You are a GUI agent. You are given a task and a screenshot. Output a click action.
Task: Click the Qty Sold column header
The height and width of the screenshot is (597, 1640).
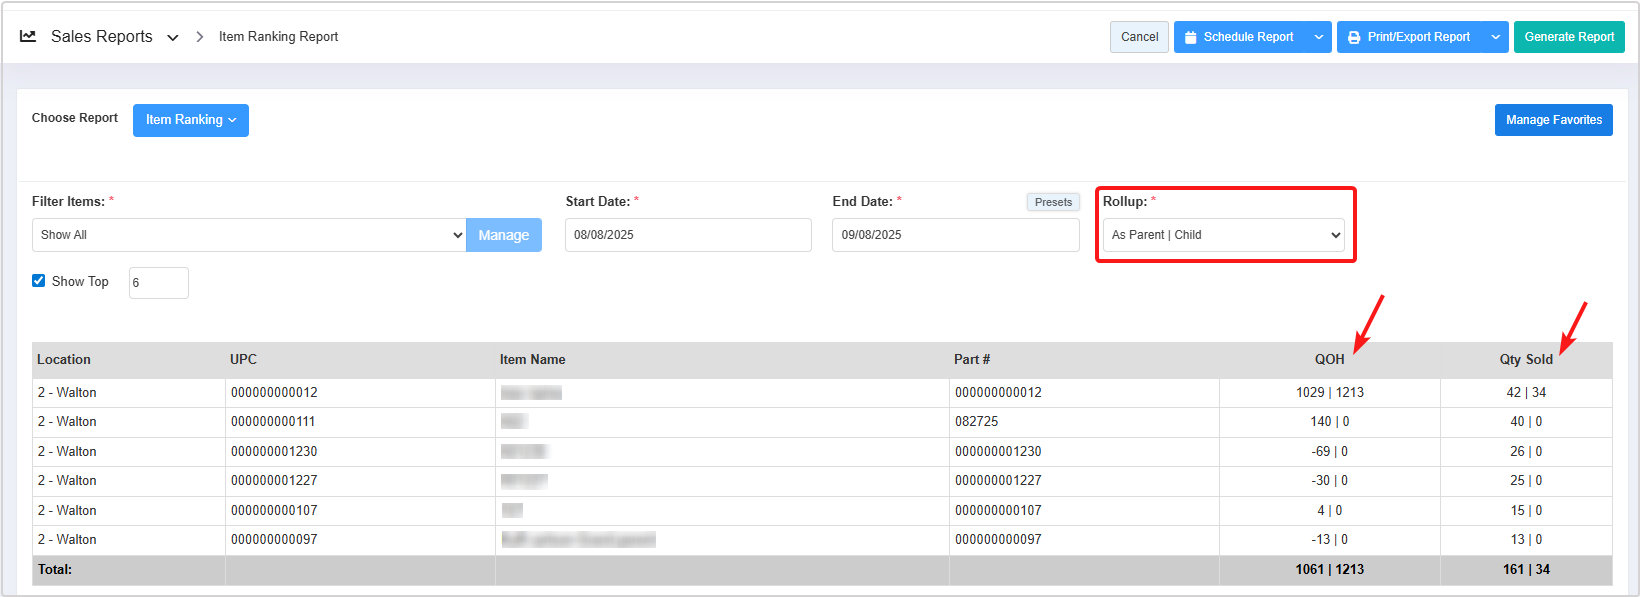(1525, 360)
